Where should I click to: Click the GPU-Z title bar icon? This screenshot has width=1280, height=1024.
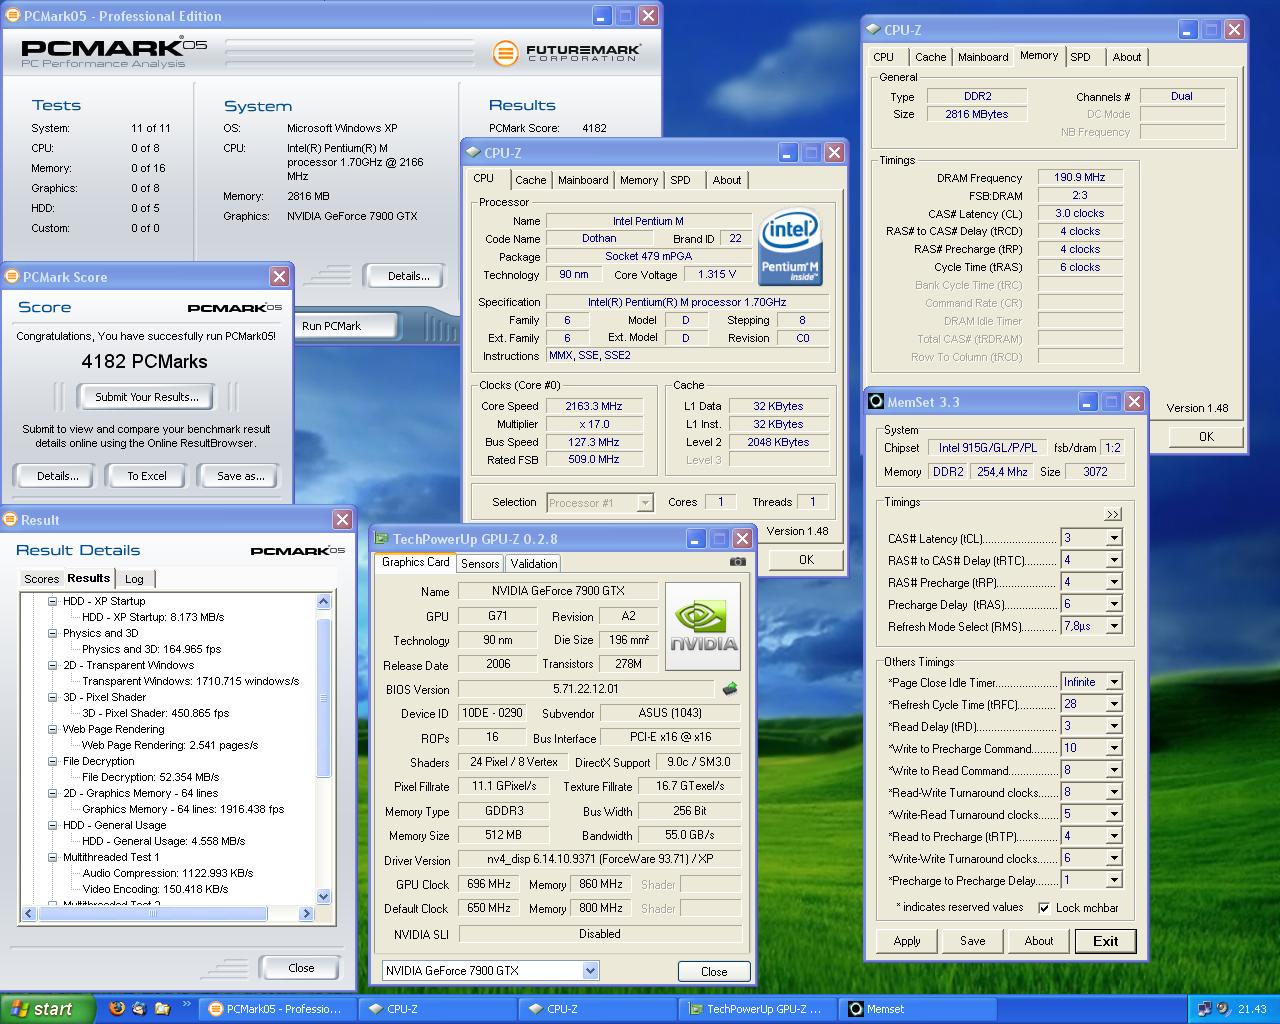tap(381, 539)
